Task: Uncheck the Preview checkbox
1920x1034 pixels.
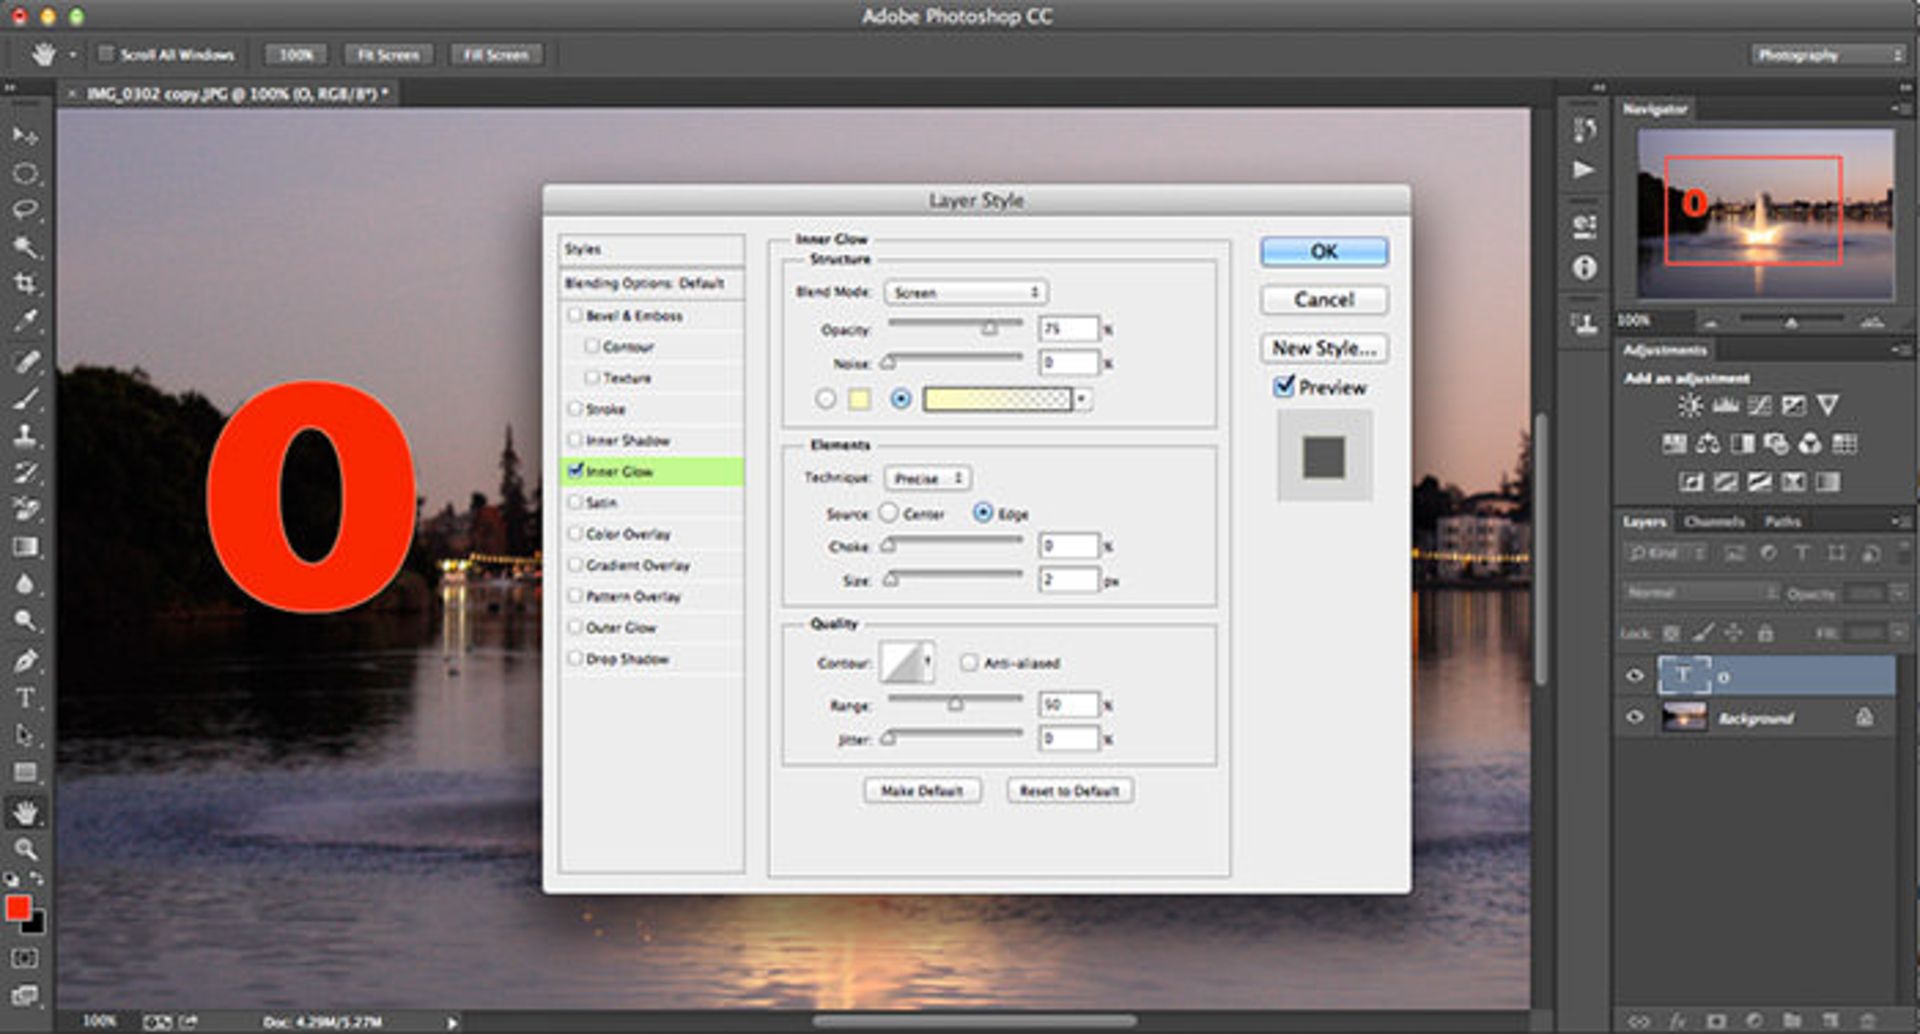Action: [x=1284, y=386]
